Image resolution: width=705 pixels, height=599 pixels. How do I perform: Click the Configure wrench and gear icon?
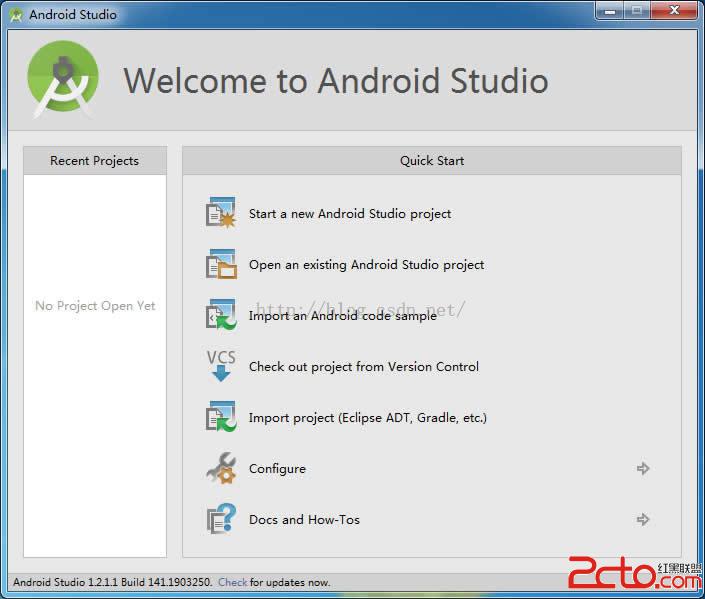tap(221, 468)
